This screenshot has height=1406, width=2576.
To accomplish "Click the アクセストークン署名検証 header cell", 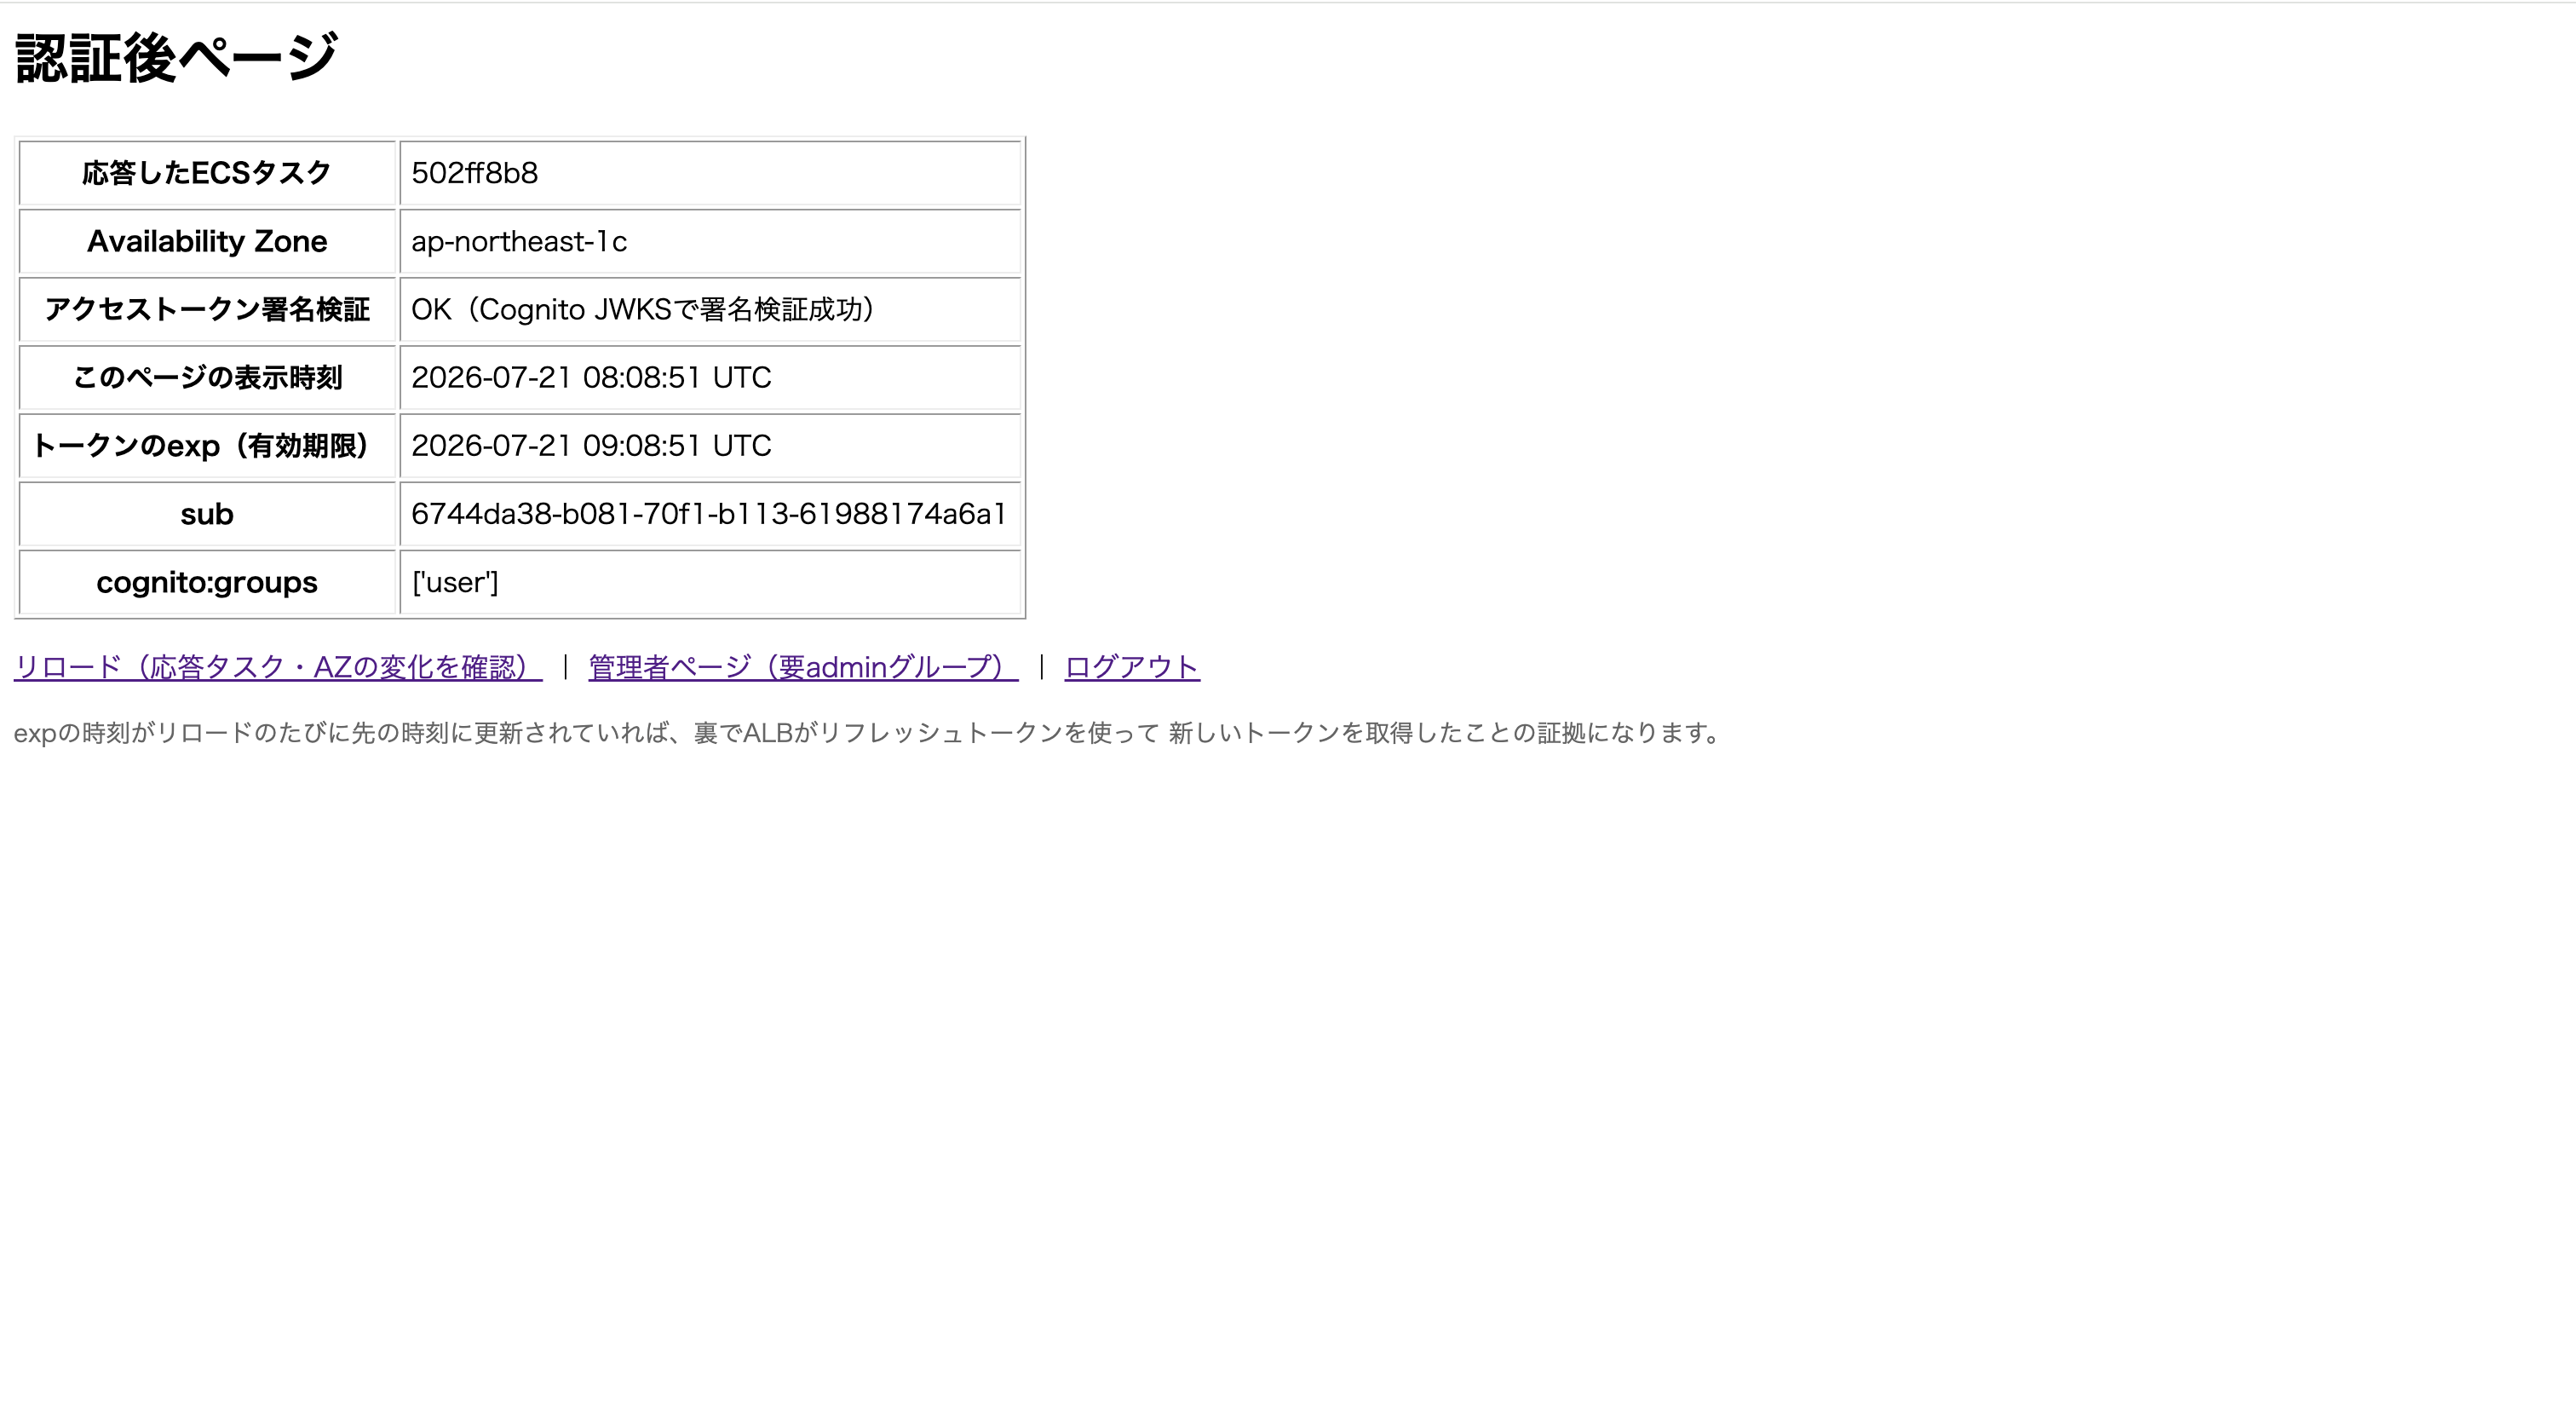I will point(208,310).
